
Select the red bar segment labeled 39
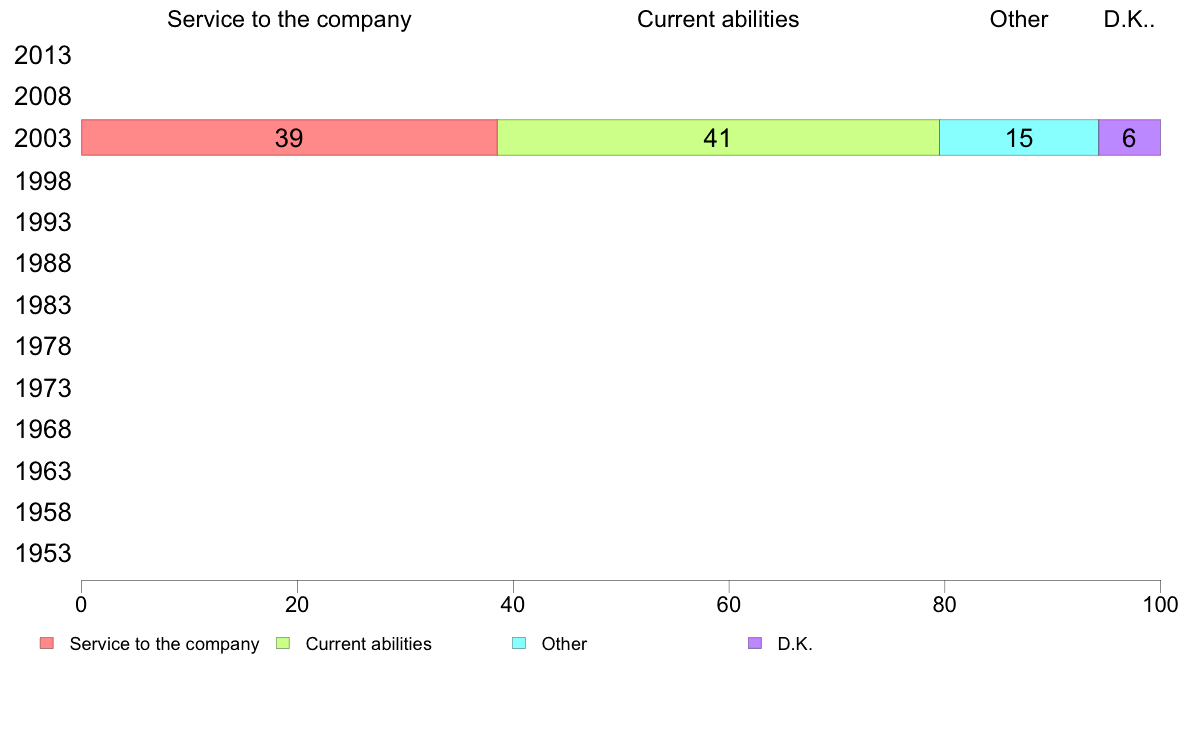point(289,138)
